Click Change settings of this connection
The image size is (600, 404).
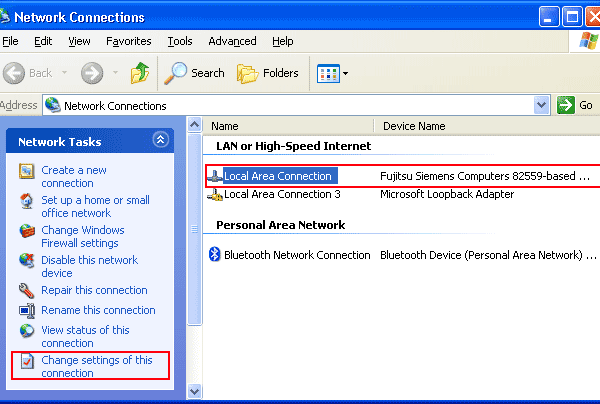[96, 366]
